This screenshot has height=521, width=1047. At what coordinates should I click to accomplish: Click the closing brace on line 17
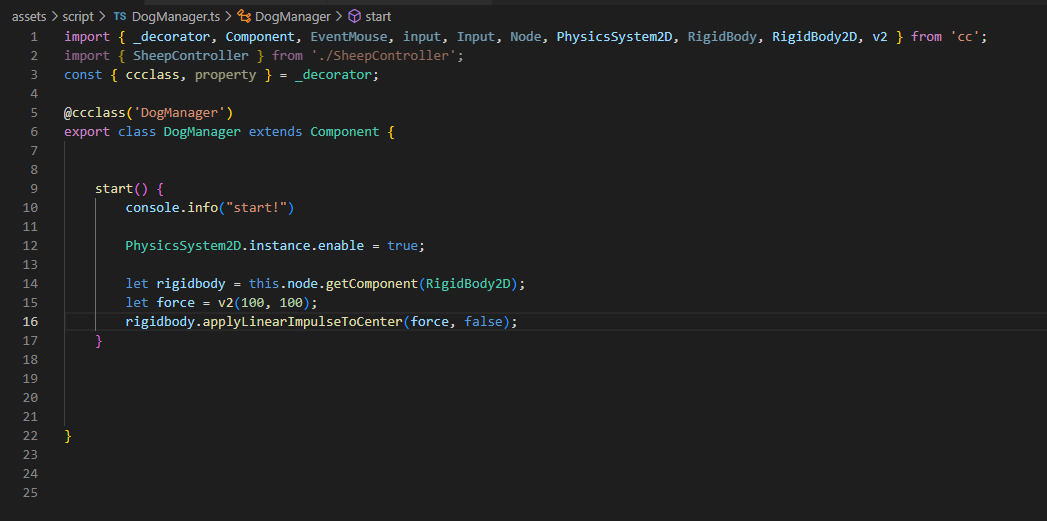point(99,341)
